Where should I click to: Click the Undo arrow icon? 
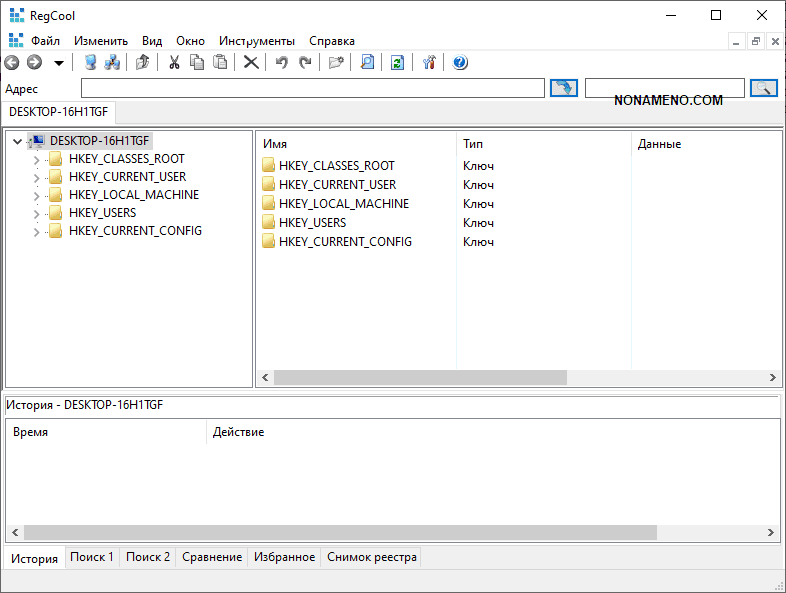click(x=282, y=62)
